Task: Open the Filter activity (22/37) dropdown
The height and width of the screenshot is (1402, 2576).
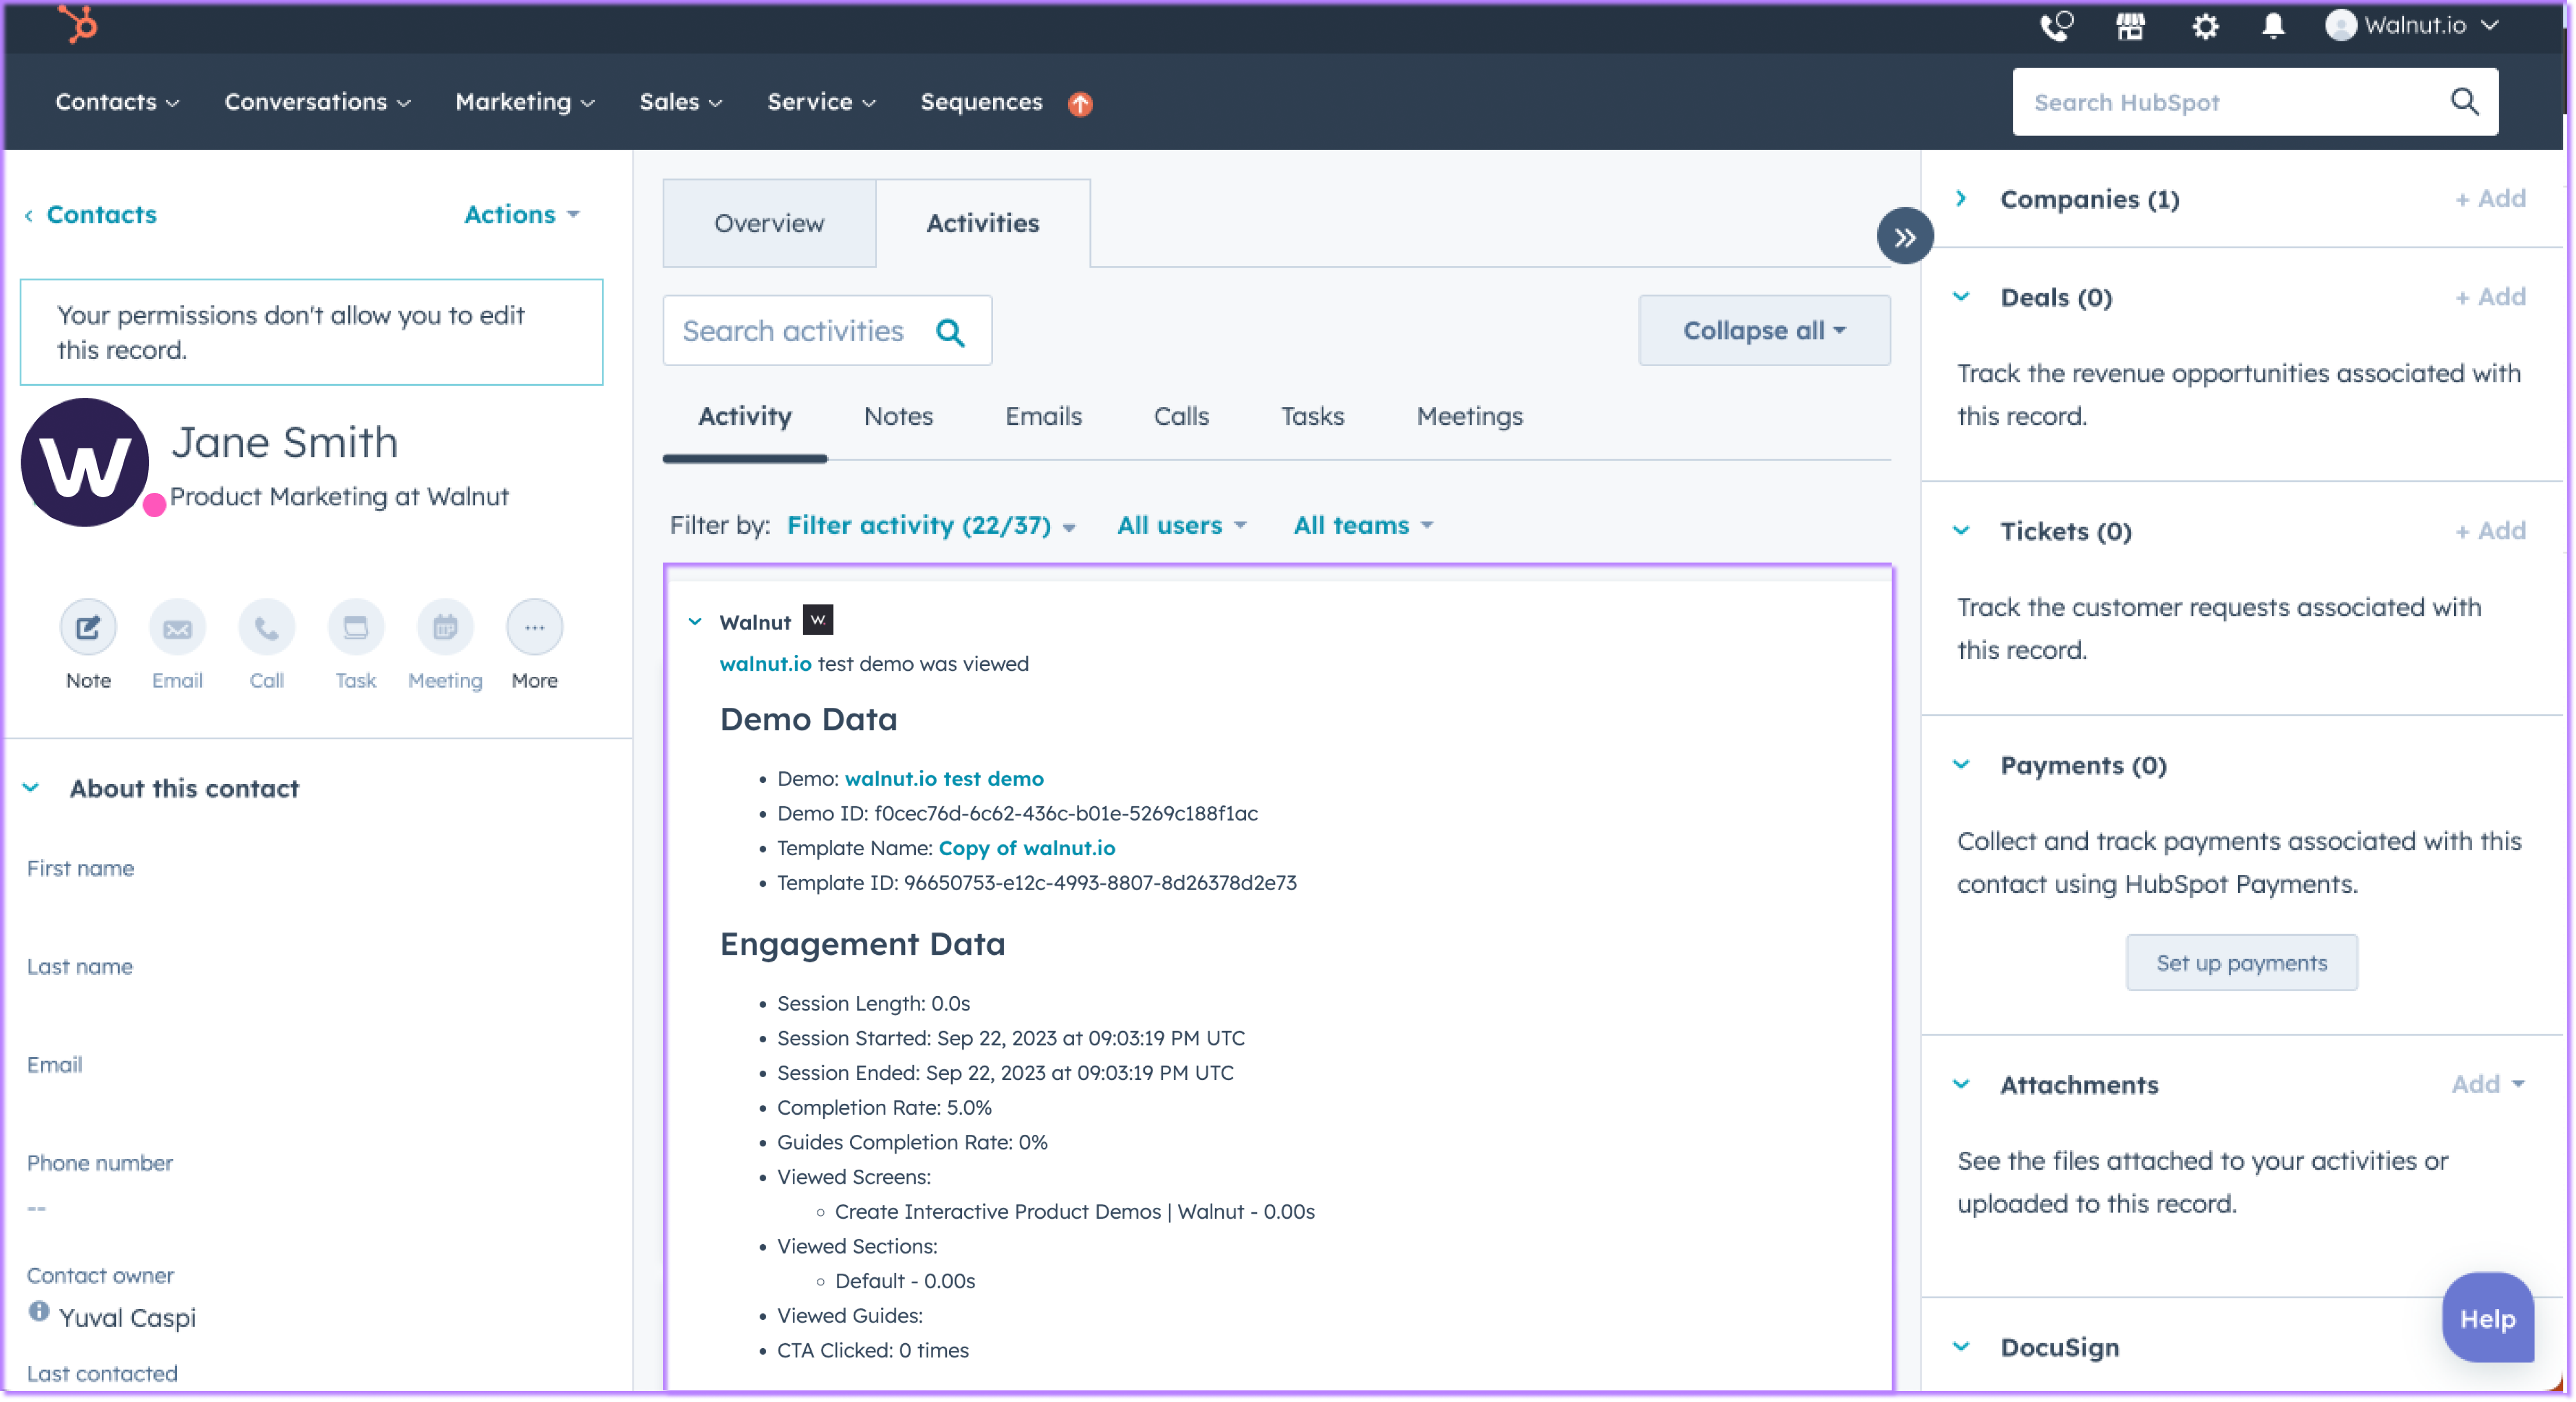Action: point(931,525)
